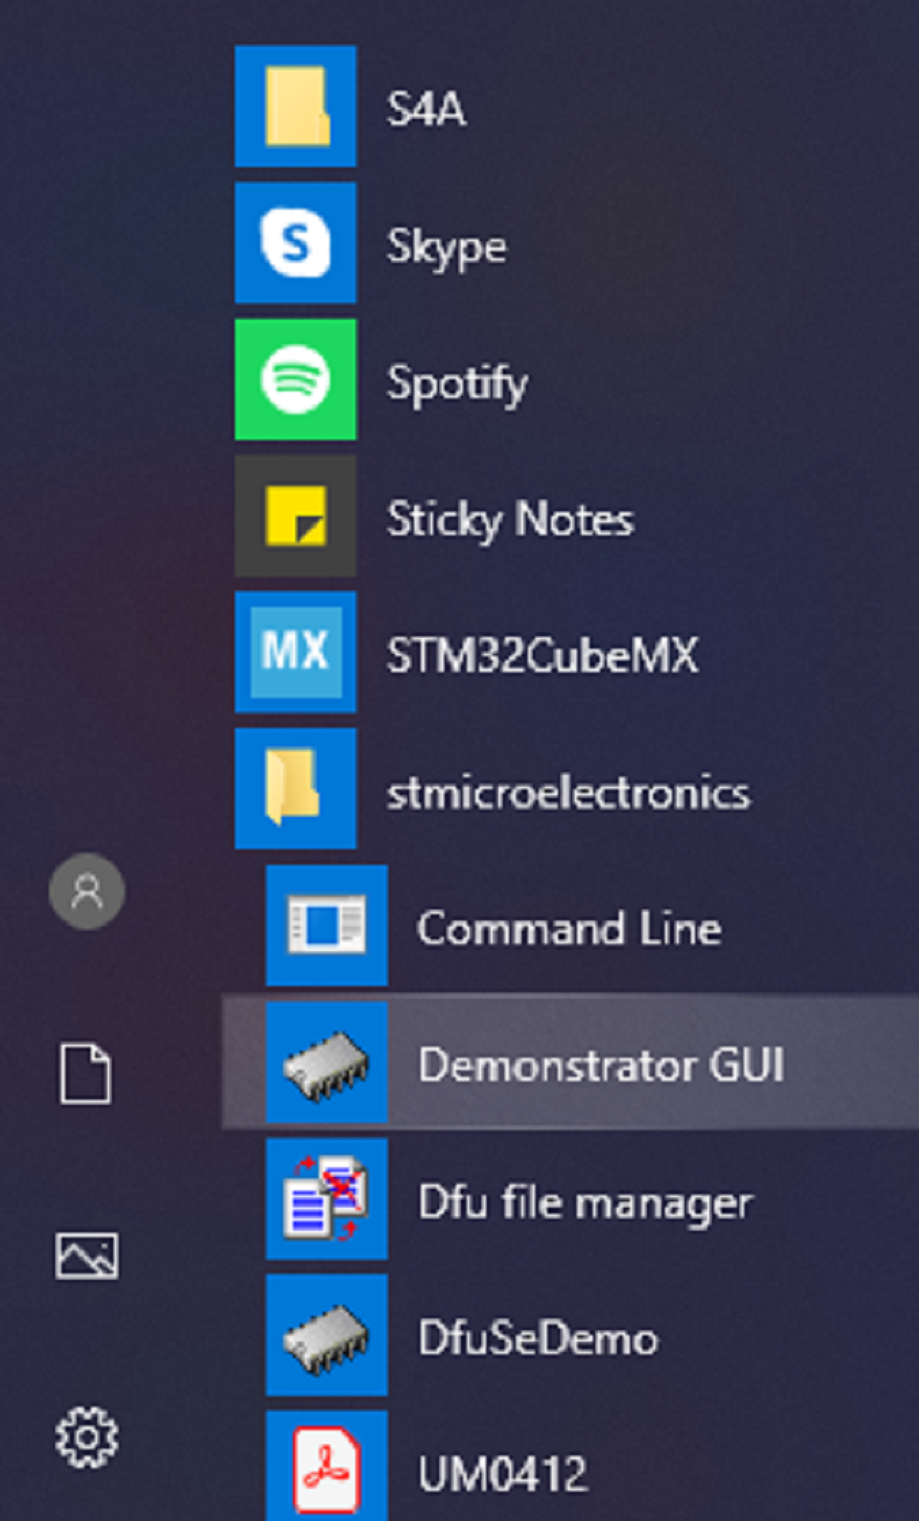Open Settings gear in the sidebar
The width and height of the screenshot is (919, 1534).
[x=87, y=1437]
